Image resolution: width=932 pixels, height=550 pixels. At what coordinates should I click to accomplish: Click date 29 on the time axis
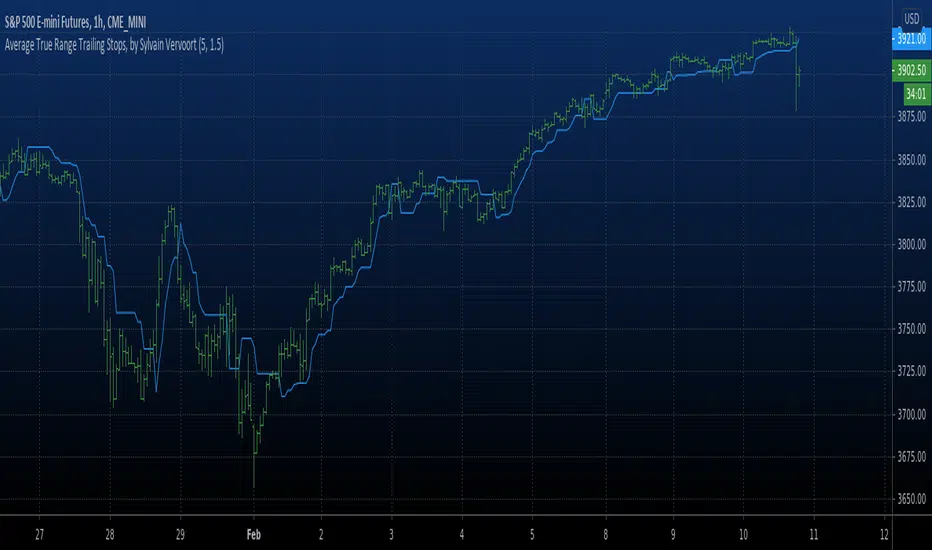[x=180, y=535]
